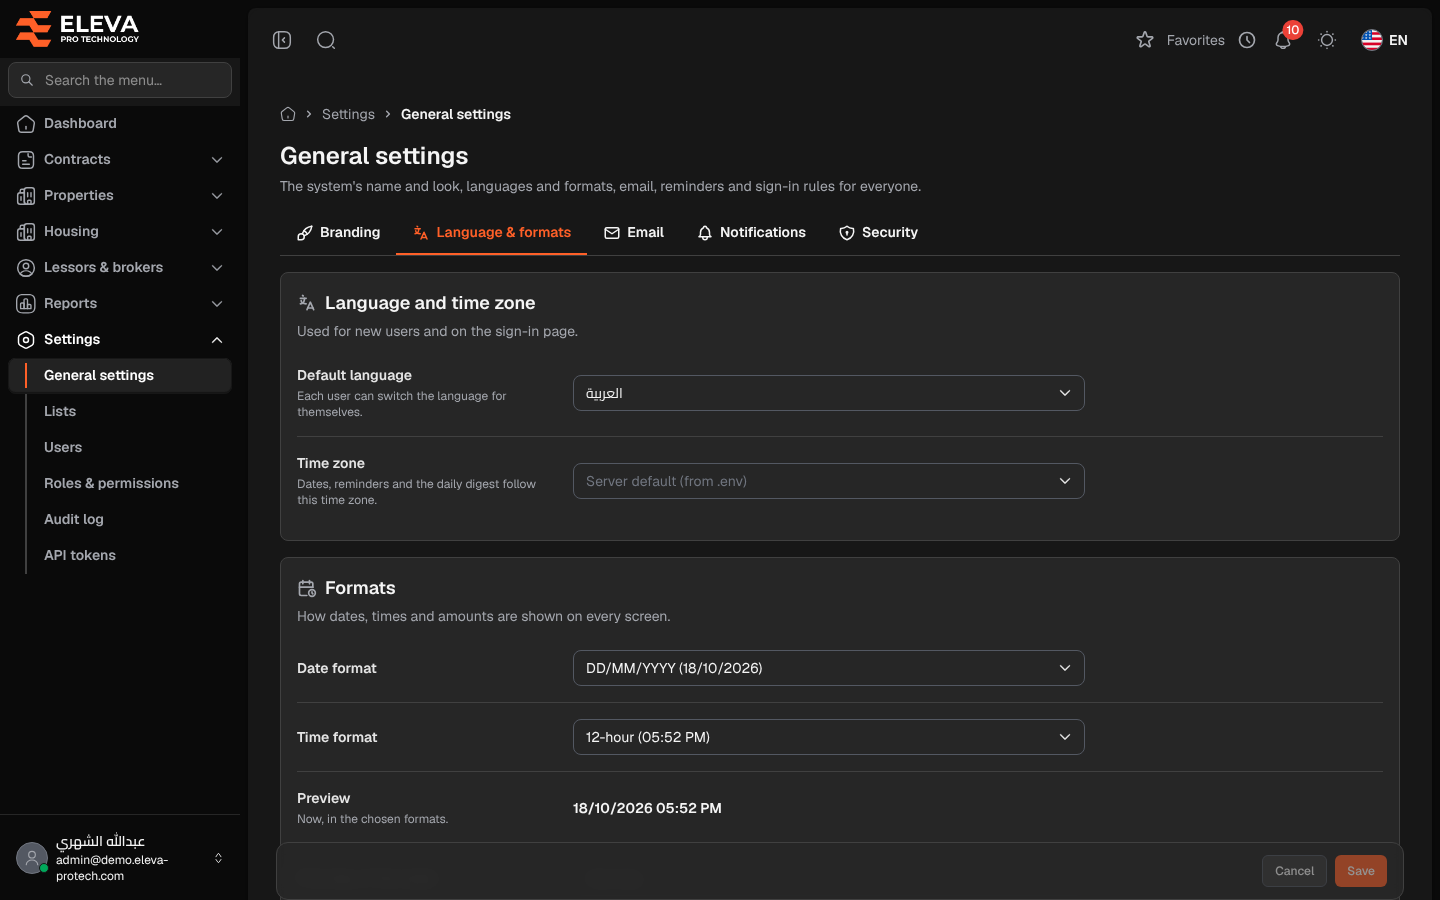Open the Time zone dropdown
The image size is (1440, 900).
coord(828,481)
